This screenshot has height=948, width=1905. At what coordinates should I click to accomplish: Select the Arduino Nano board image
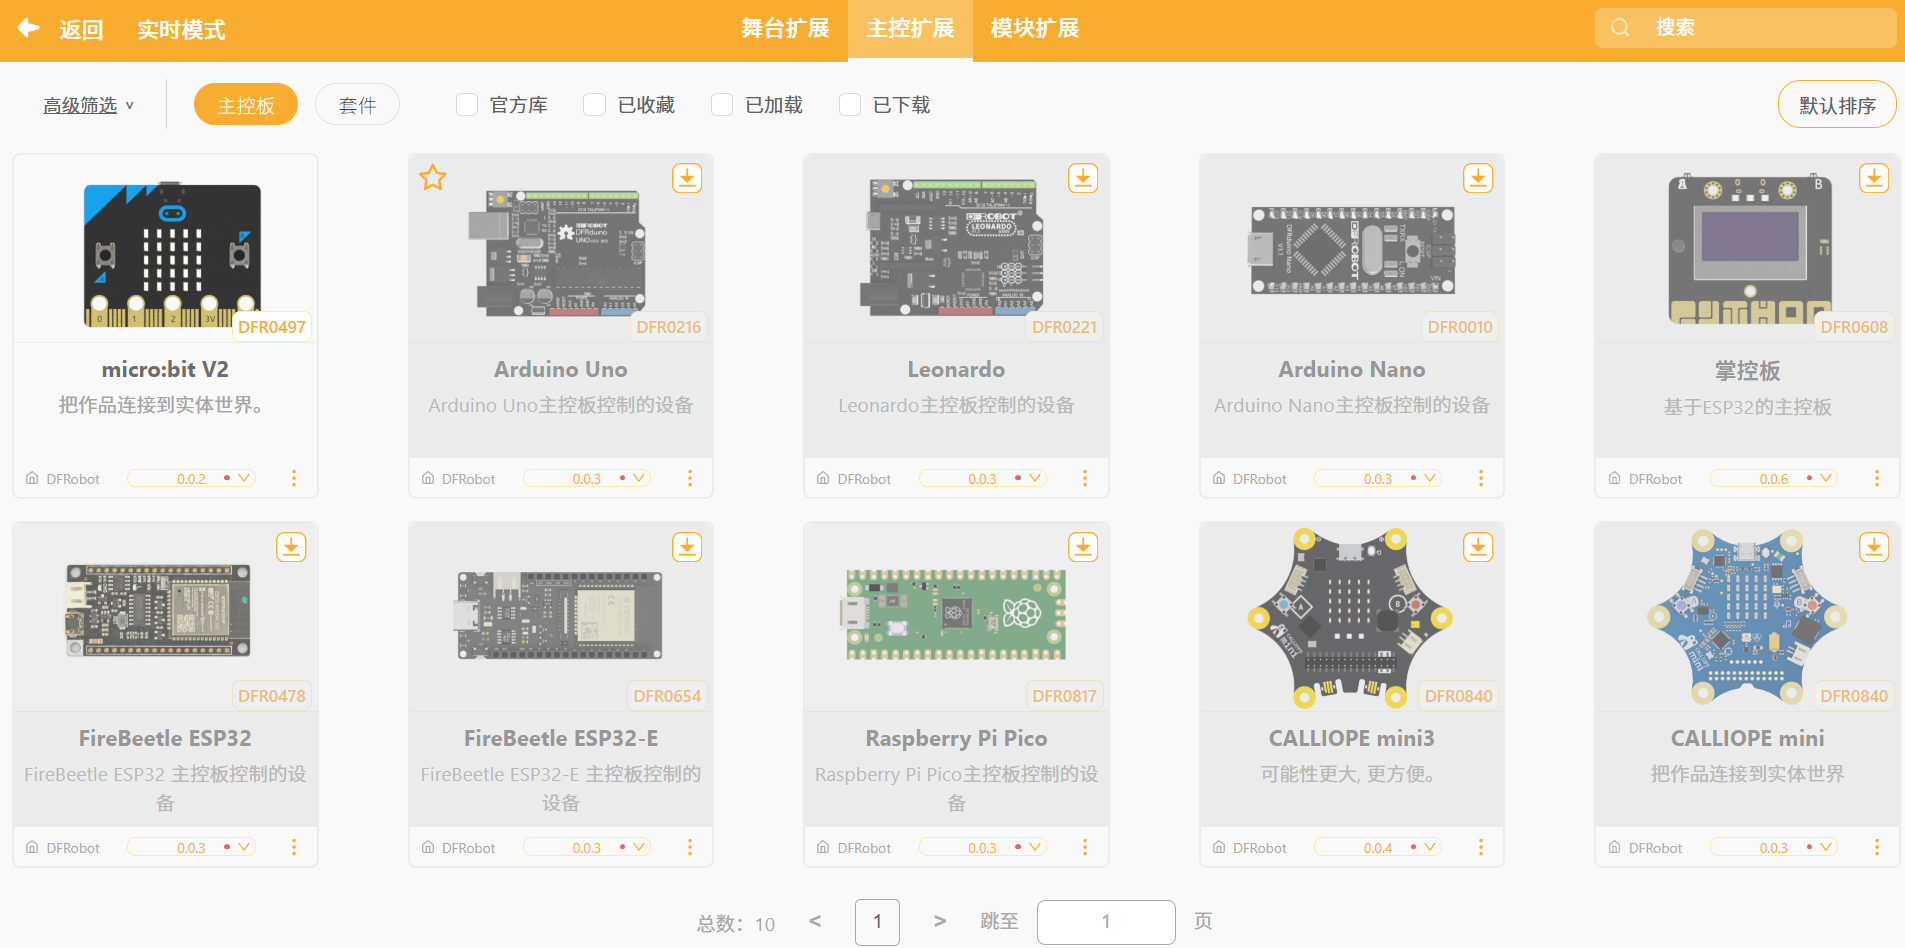click(x=1352, y=250)
